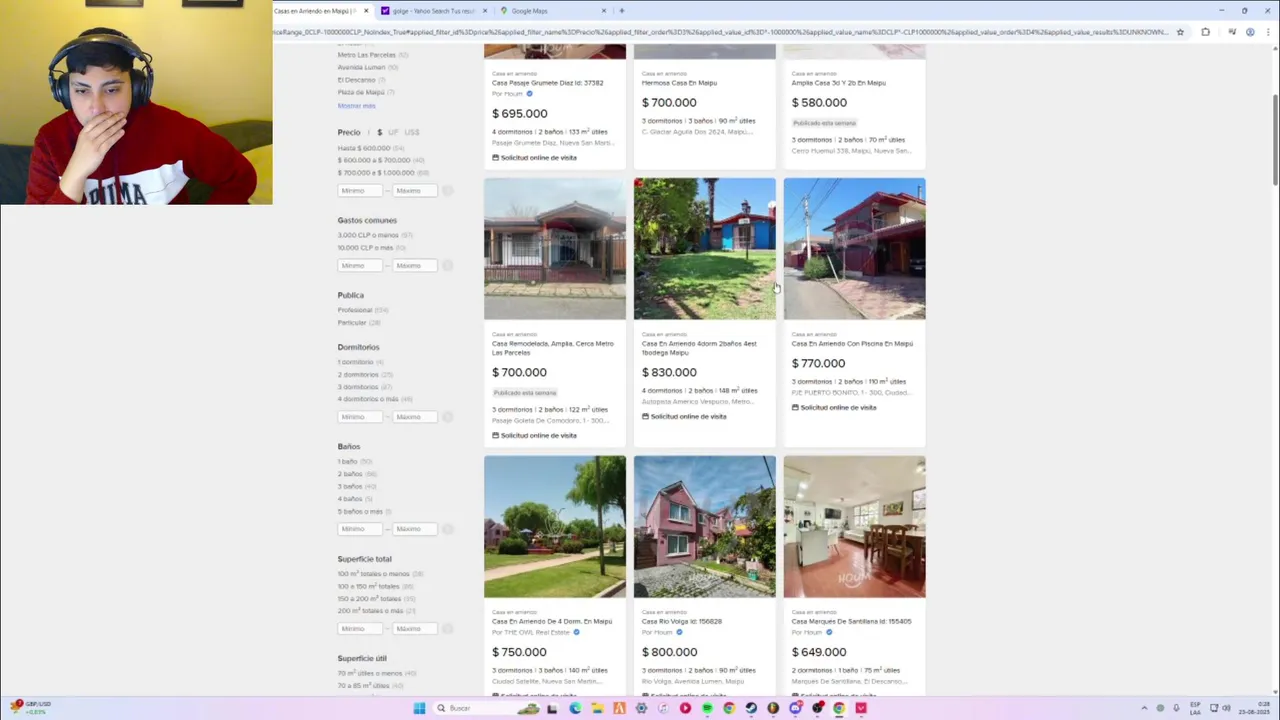Filter listings published by Particular
Viewport: 1280px width, 720px height.
pyautogui.click(x=352, y=322)
